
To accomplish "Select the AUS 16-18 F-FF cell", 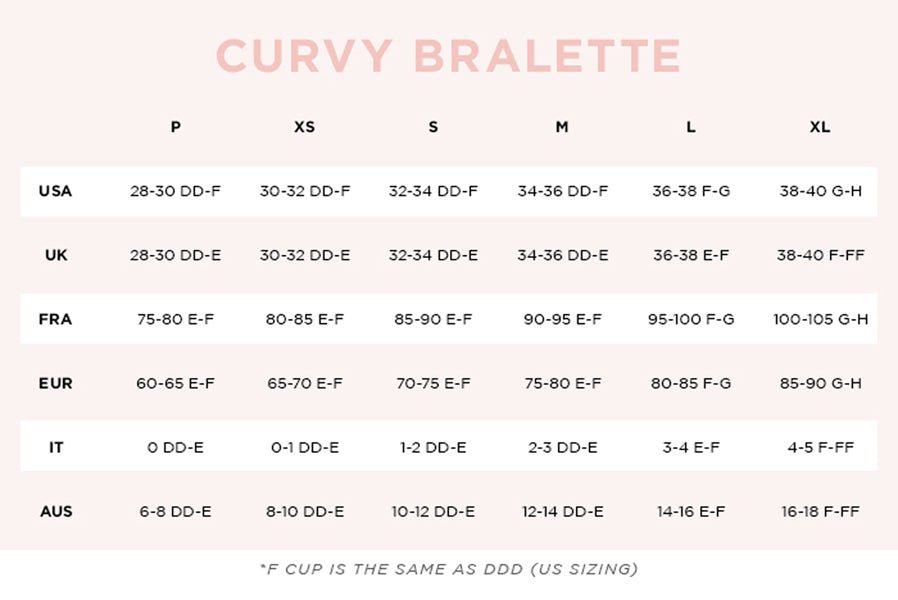I will [820, 511].
